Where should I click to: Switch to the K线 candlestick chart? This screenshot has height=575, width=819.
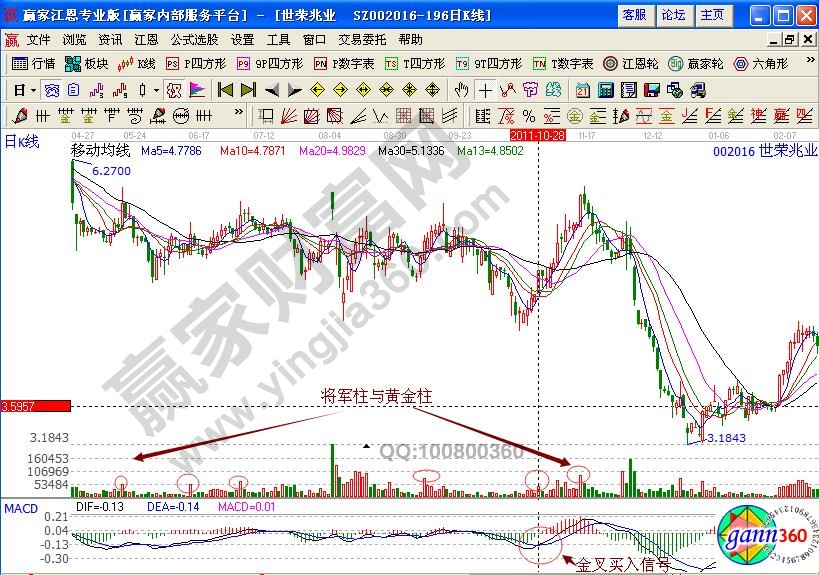(136, 64)
